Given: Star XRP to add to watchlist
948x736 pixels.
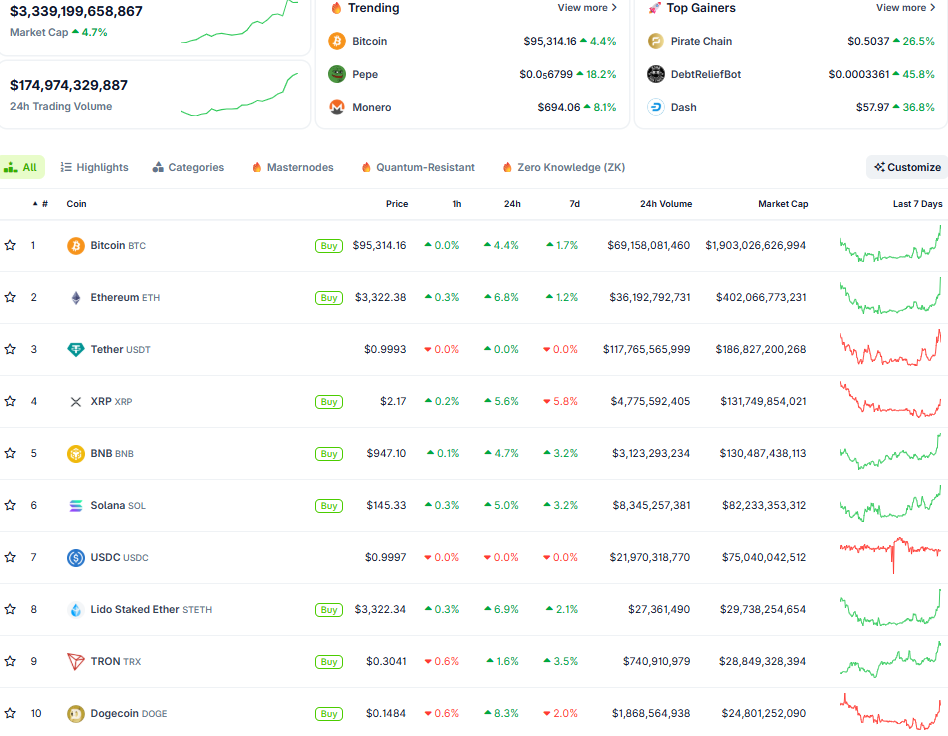Looking at the screenshot, I should (x=10, y=402).
